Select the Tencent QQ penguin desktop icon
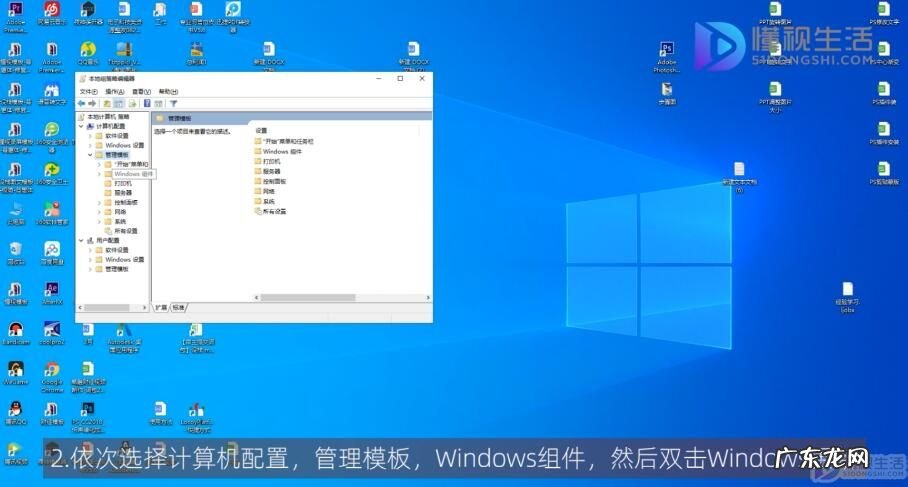The height and width of the screenshot is (487, 908). click(x=16, y=413)
